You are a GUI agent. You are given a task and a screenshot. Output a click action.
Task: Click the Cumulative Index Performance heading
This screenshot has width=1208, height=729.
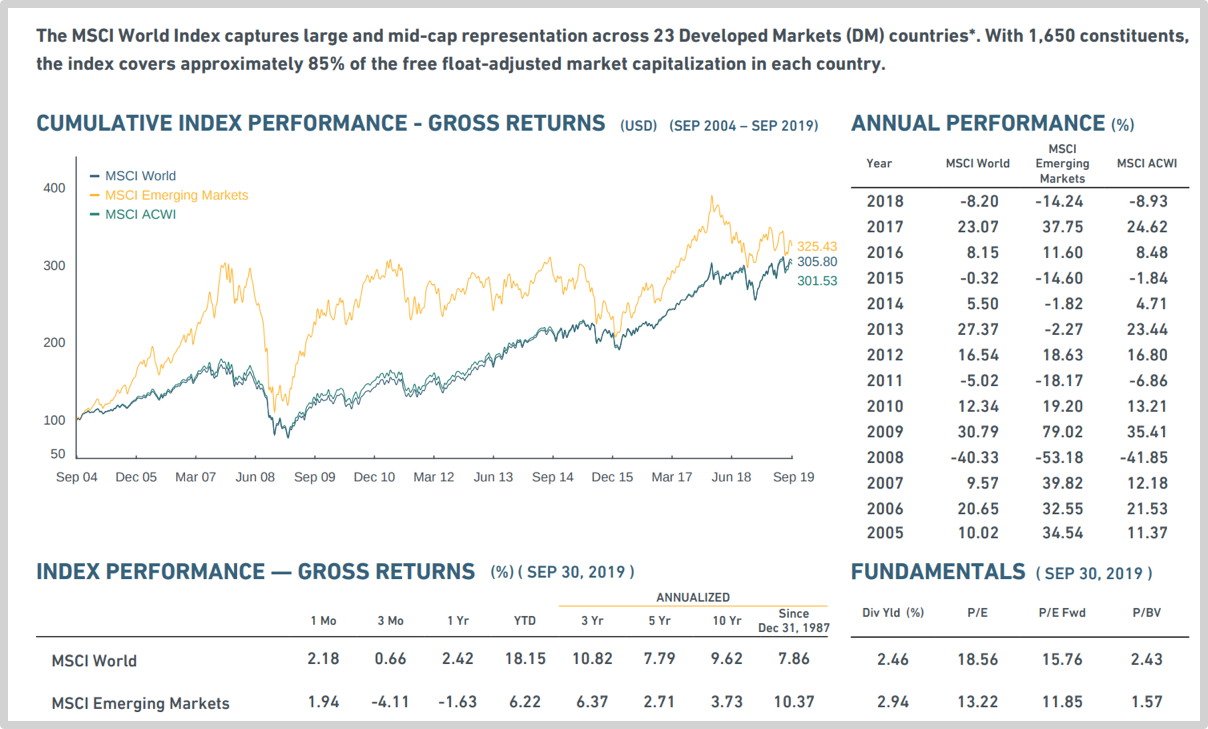(320, 124)
